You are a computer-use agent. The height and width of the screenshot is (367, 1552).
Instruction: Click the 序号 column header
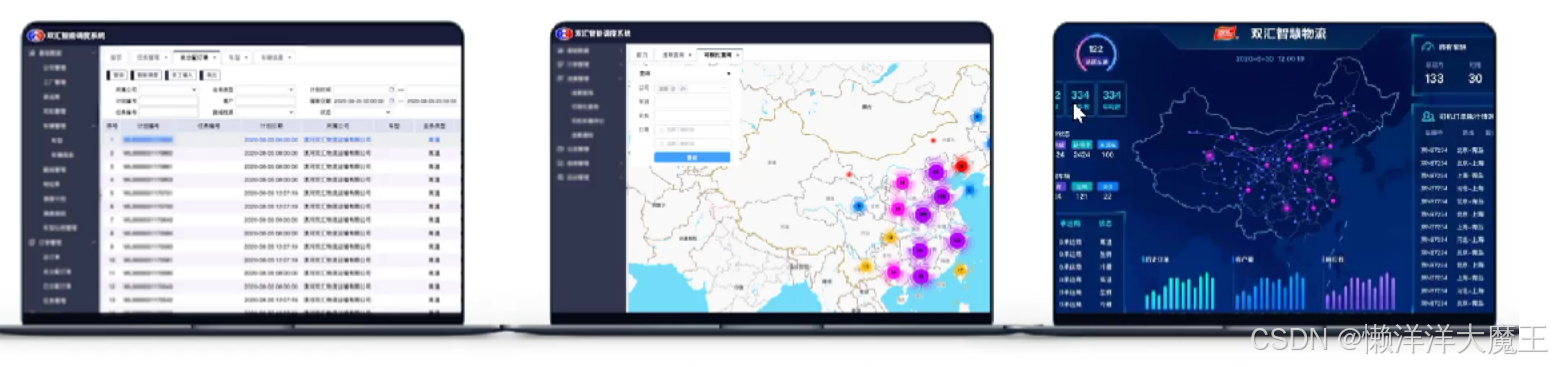[112, 126]
